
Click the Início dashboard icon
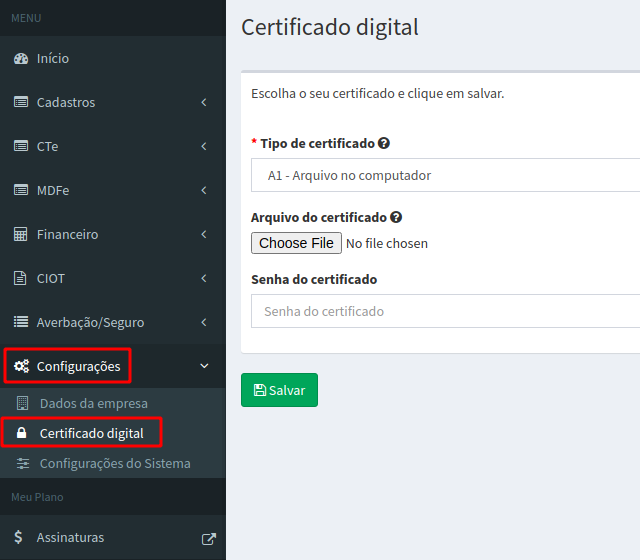pos(21,58)
